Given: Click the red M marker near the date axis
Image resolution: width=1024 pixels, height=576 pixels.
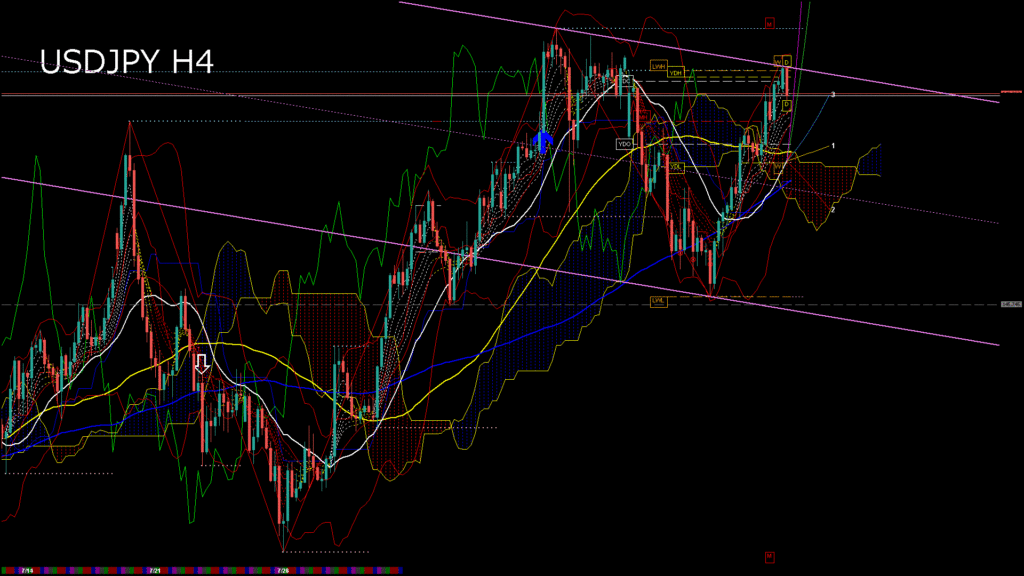Looking at the screenshot, I should [x=769, y=557].
